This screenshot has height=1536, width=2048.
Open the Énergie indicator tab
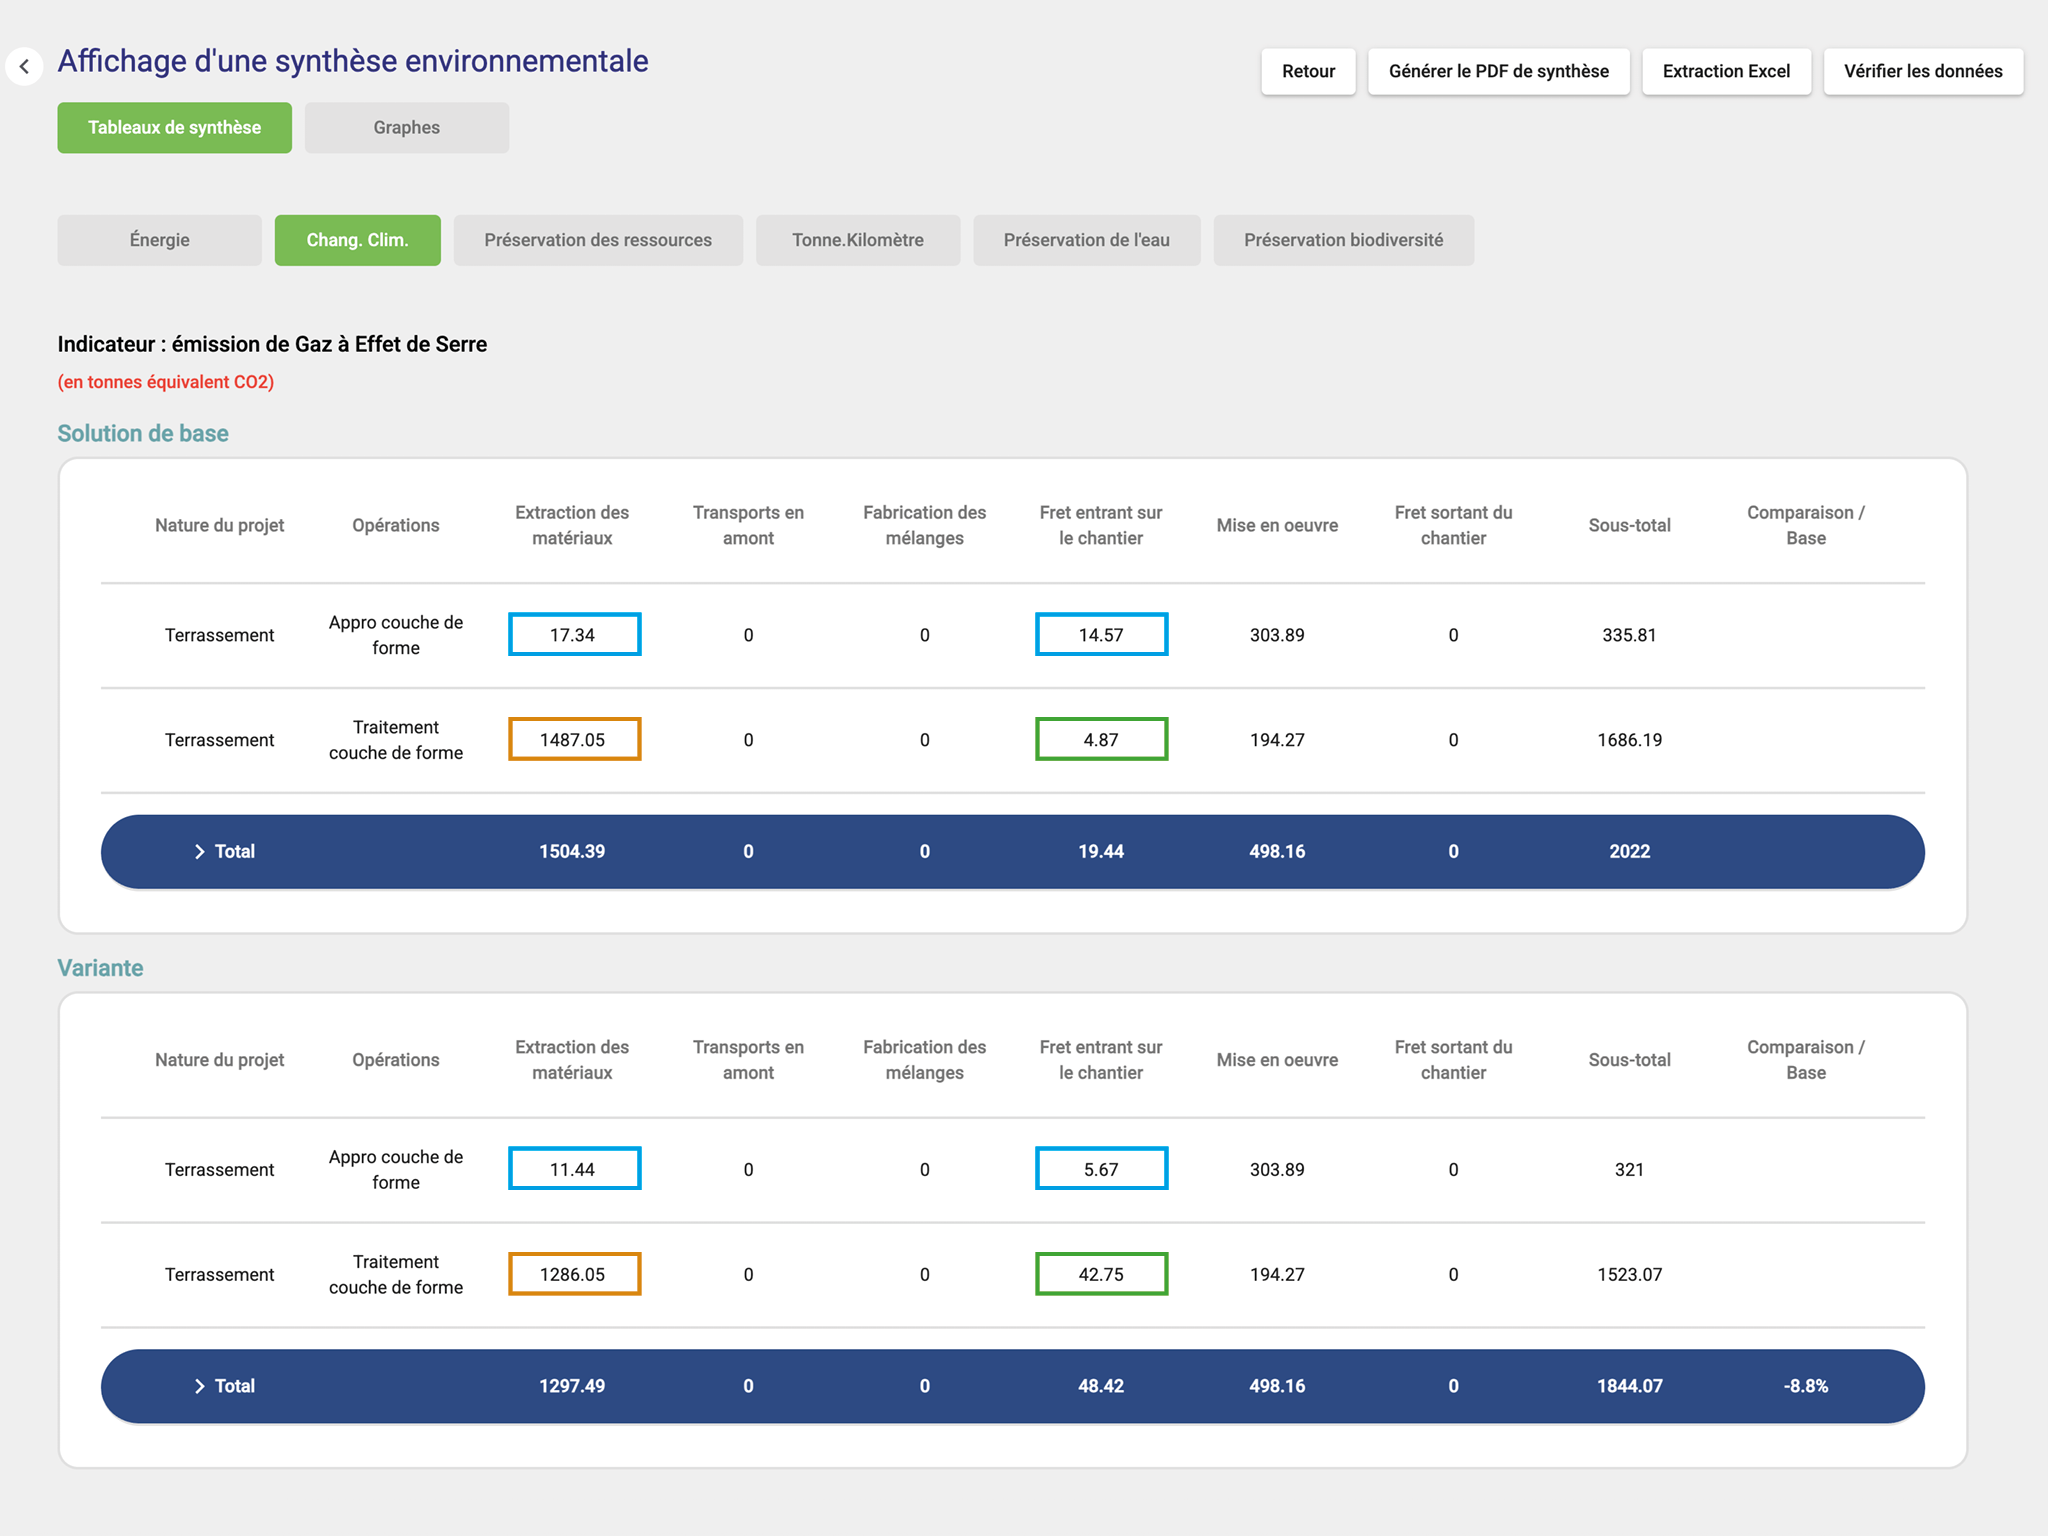tap(159, 240)
